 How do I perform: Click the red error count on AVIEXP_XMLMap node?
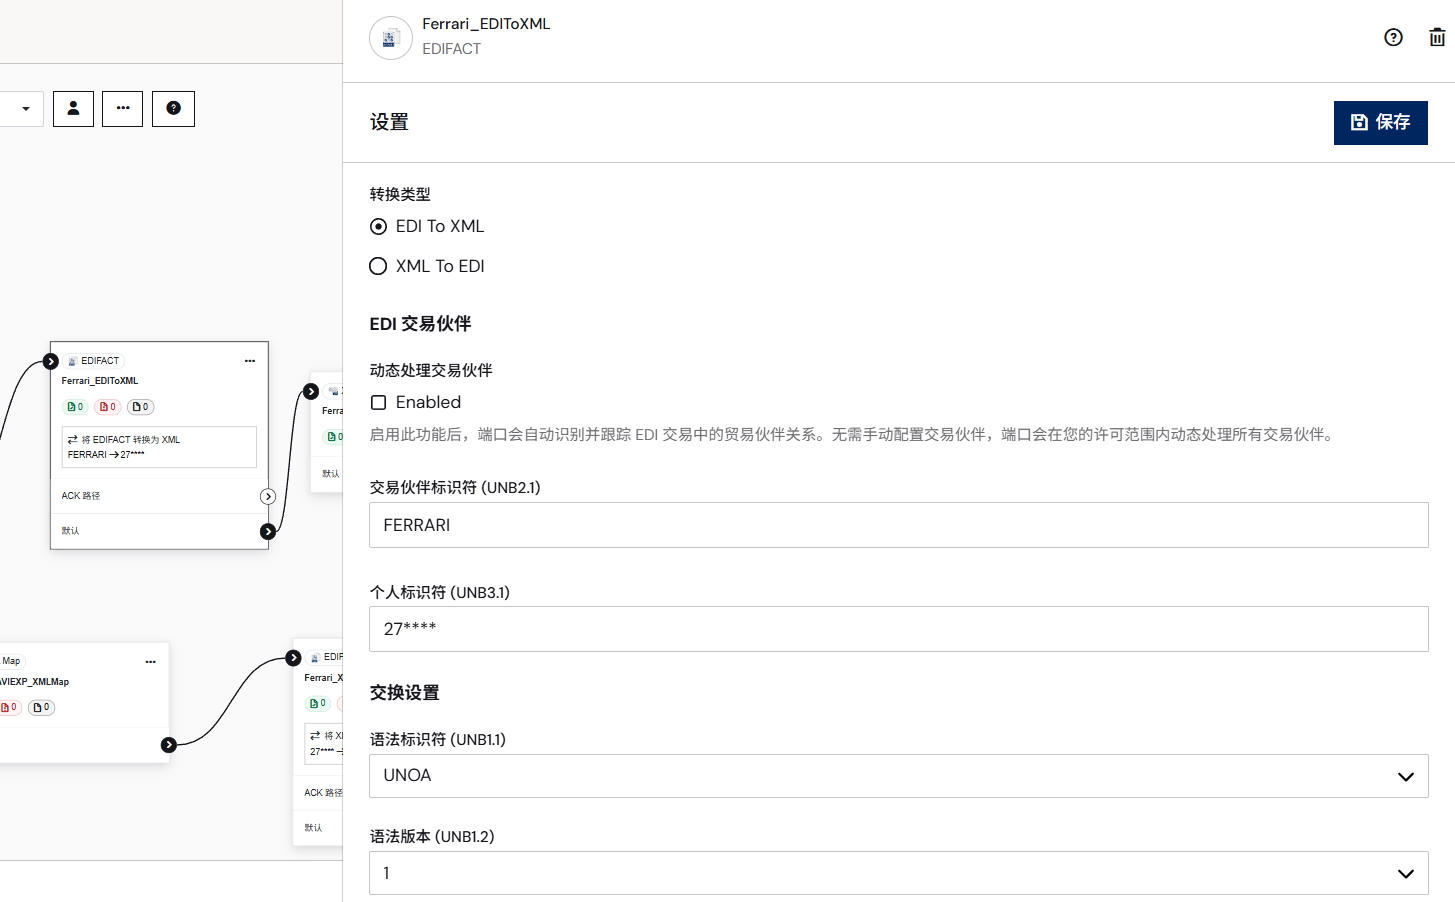9,708
